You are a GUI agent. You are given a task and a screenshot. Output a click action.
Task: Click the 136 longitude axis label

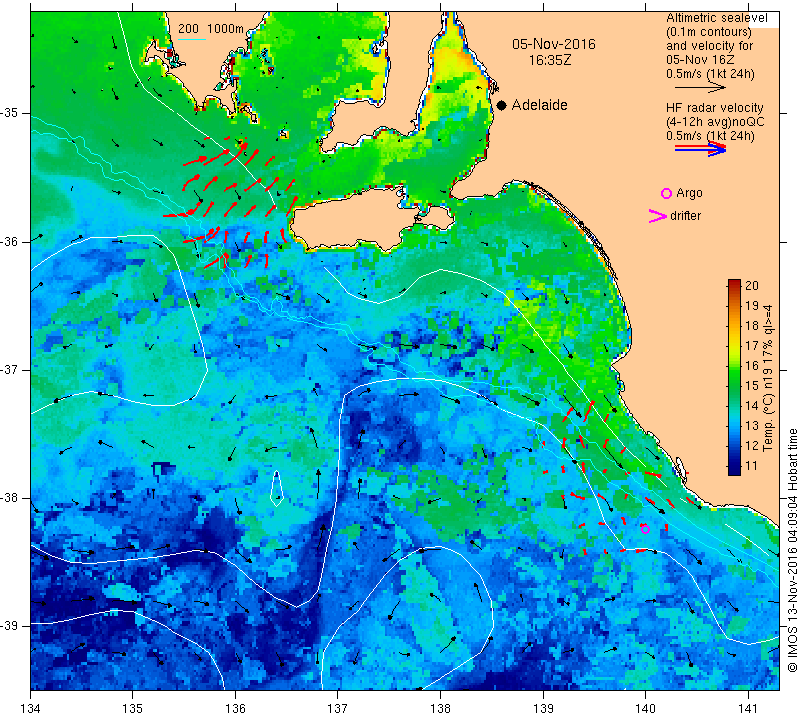coord(235,708)
